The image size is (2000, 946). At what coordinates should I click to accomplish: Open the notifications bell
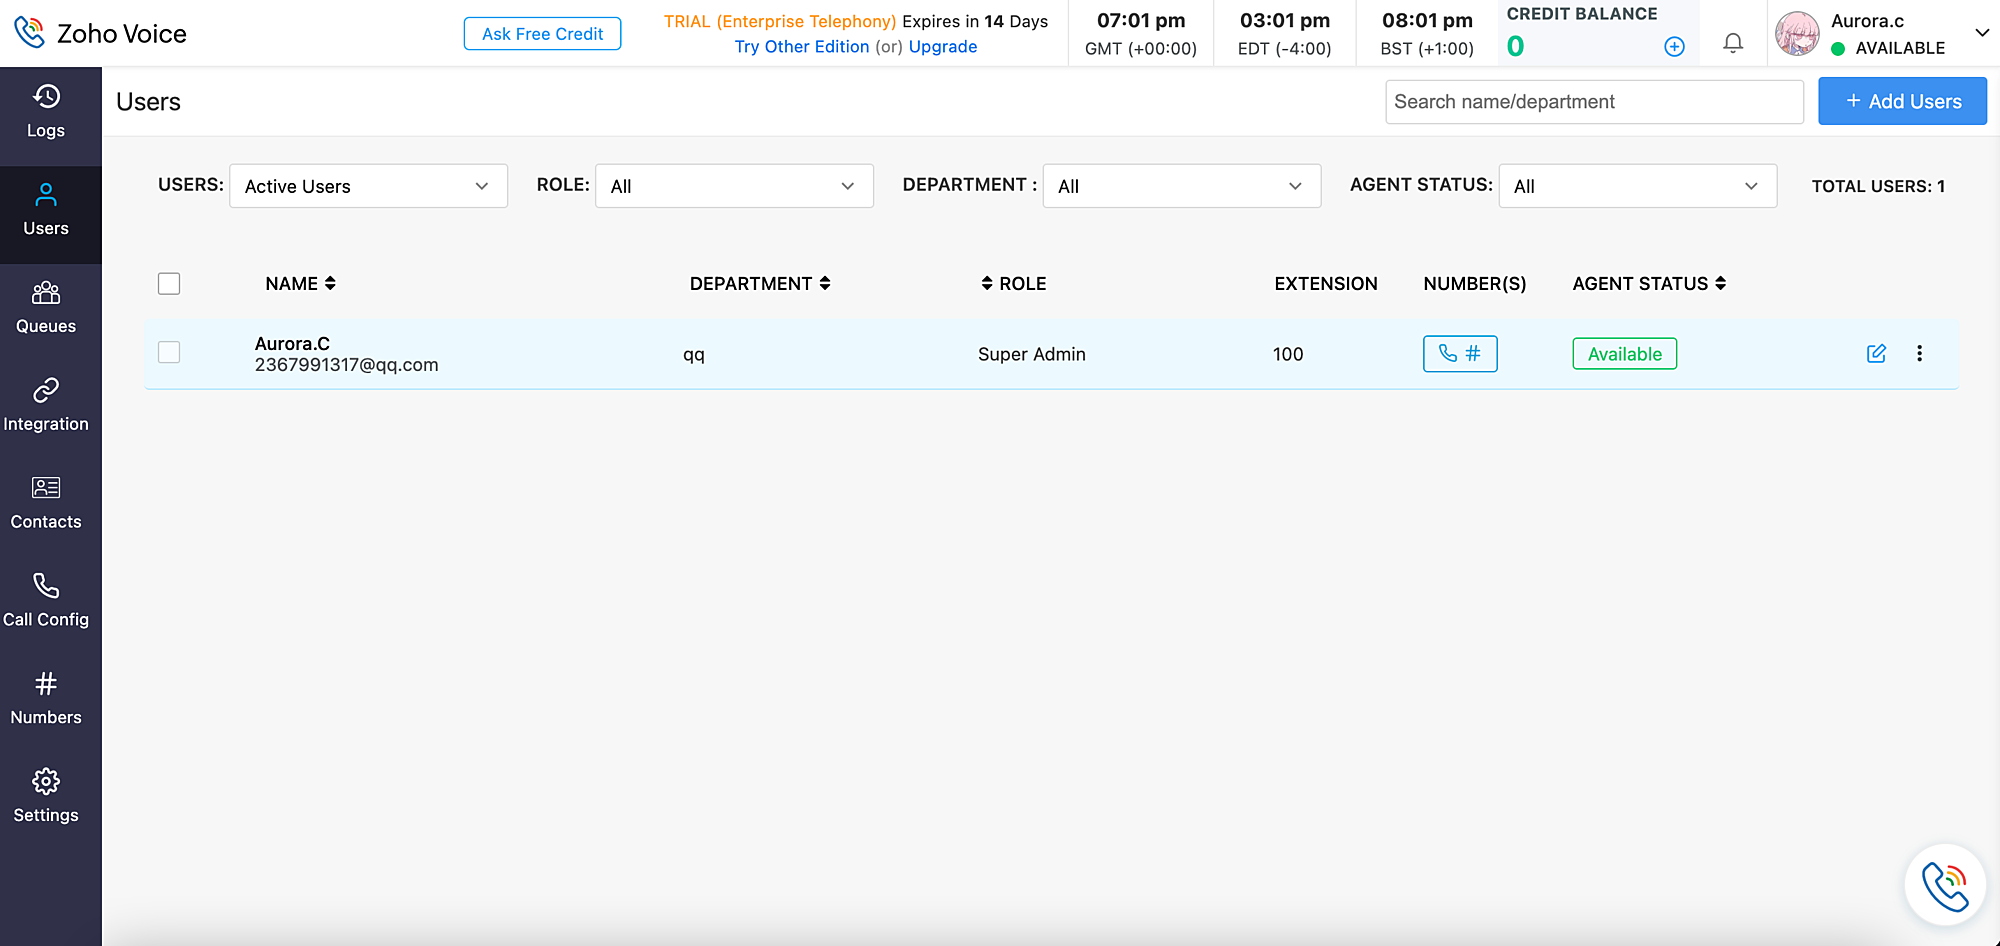point(1733,43)
